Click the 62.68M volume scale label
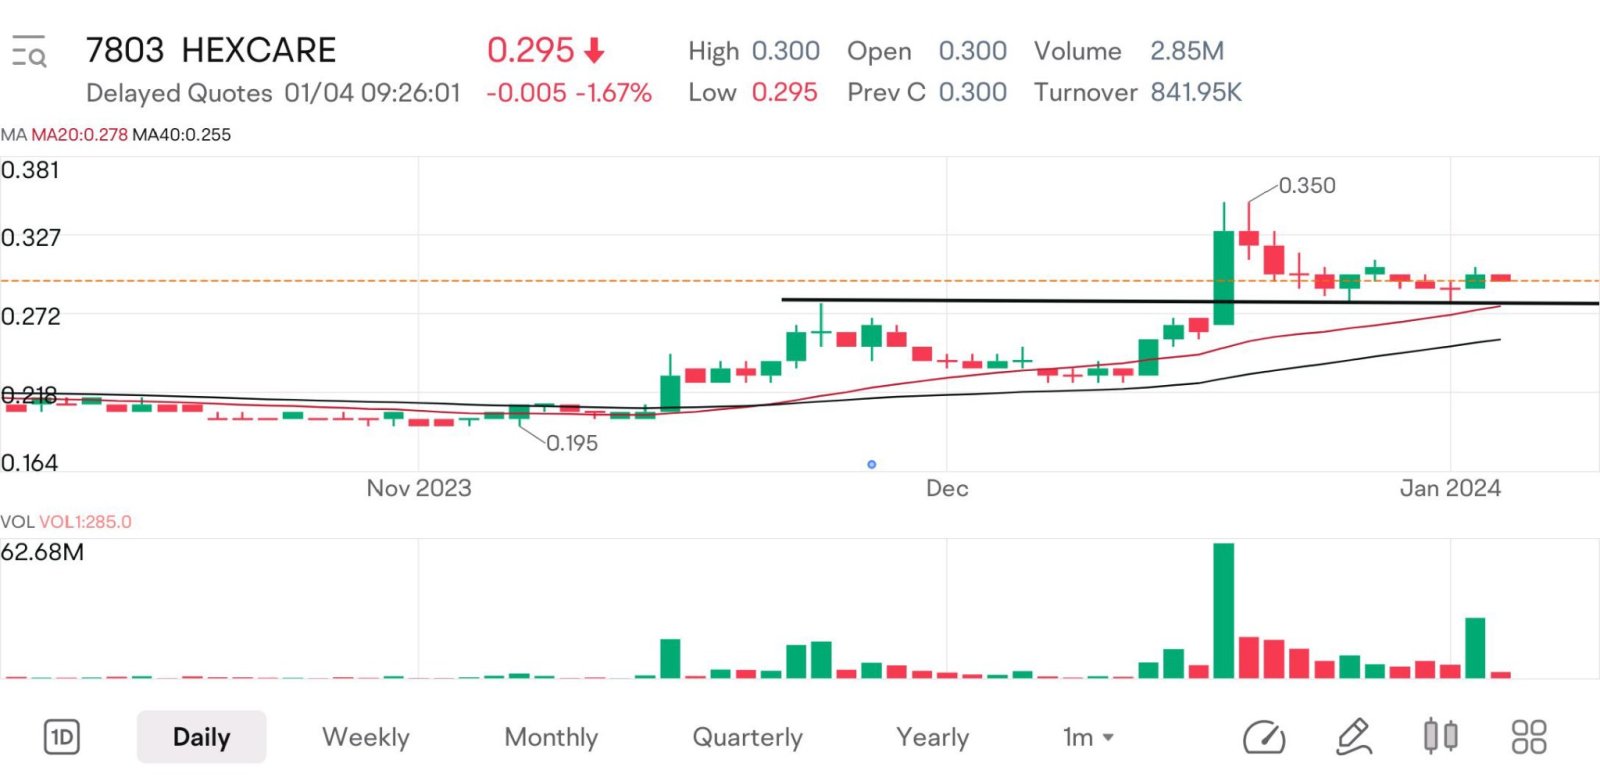The image size is (1600, 781). pos(42,552)
